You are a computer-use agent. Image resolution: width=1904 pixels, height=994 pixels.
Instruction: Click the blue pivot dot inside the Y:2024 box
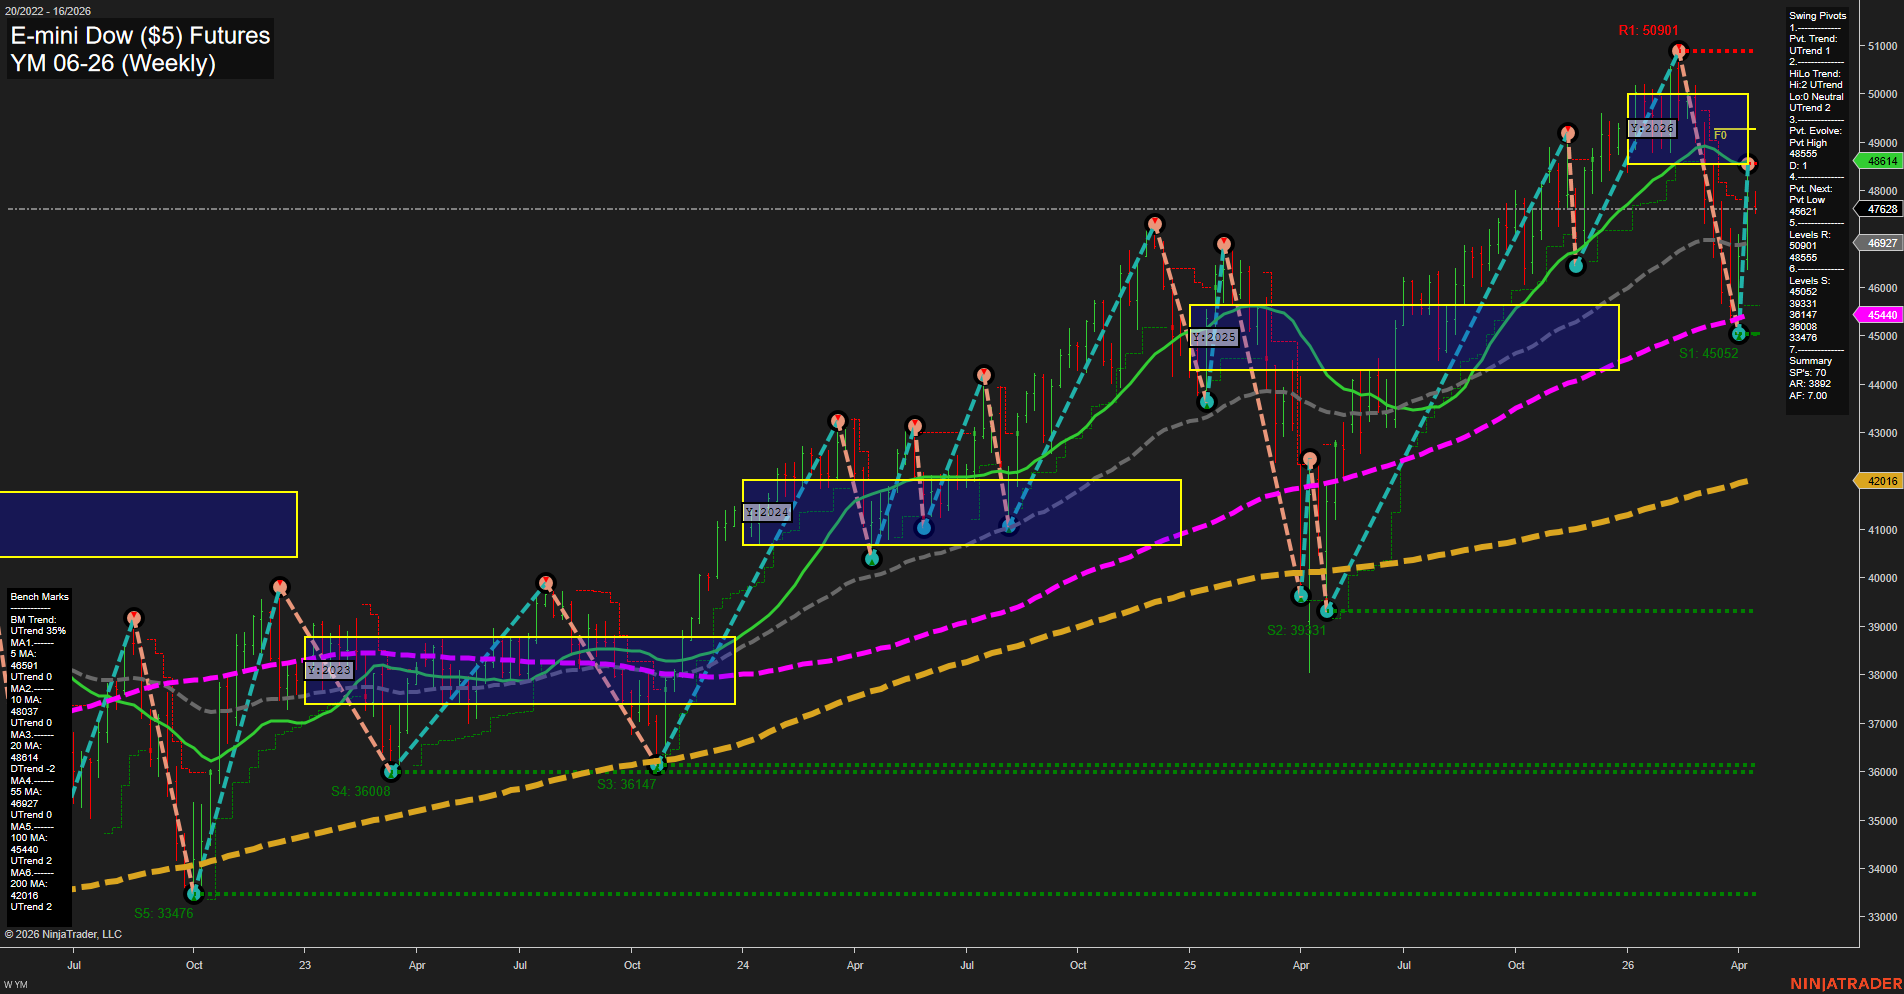(924, 529)
